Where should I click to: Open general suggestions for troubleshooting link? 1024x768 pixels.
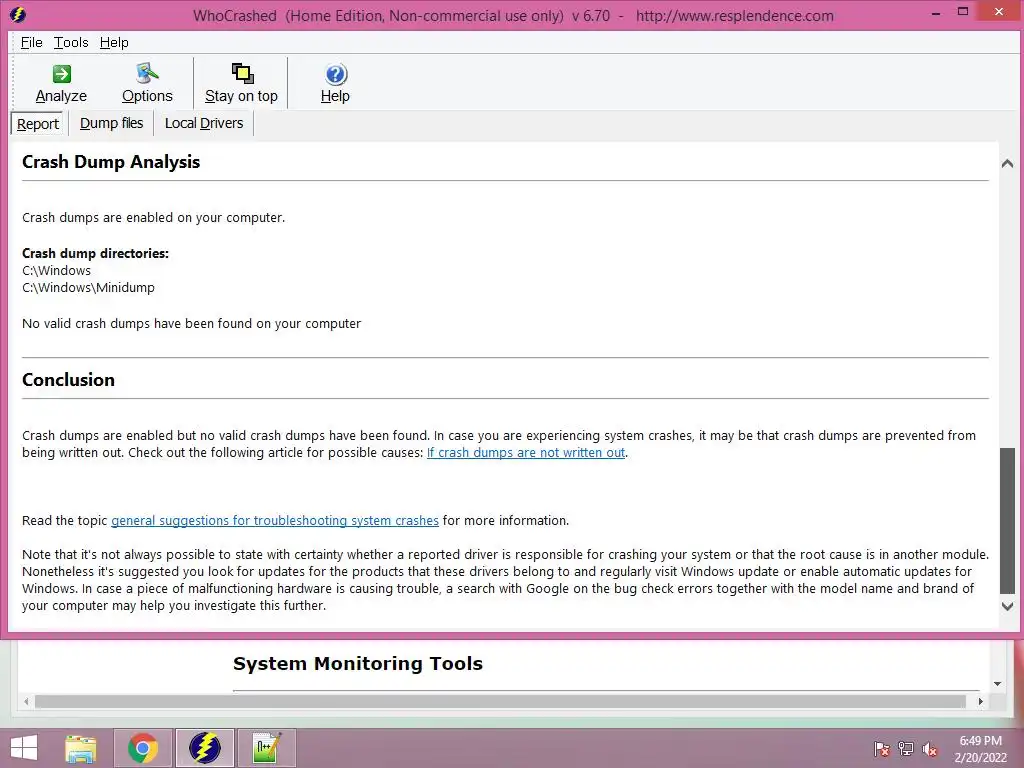tap(275, 520)
